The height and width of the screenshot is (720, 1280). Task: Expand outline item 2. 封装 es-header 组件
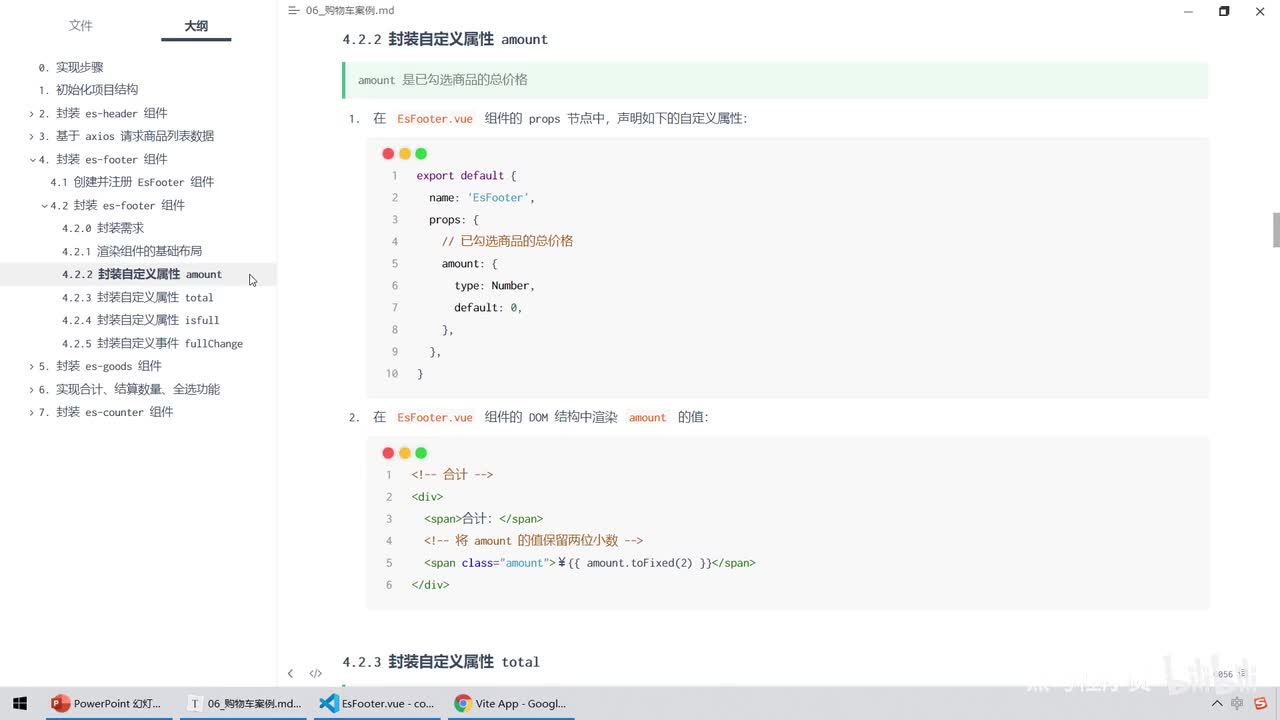click(31, 114)
